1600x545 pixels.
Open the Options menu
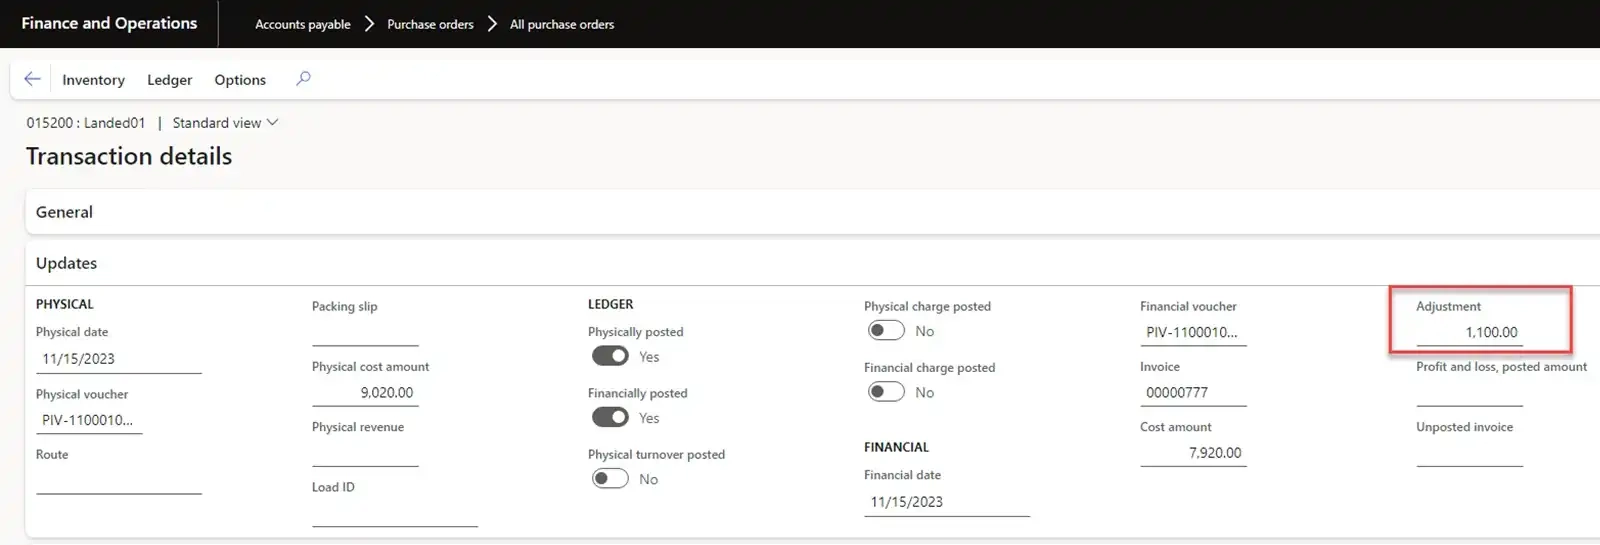click(240, 80)
